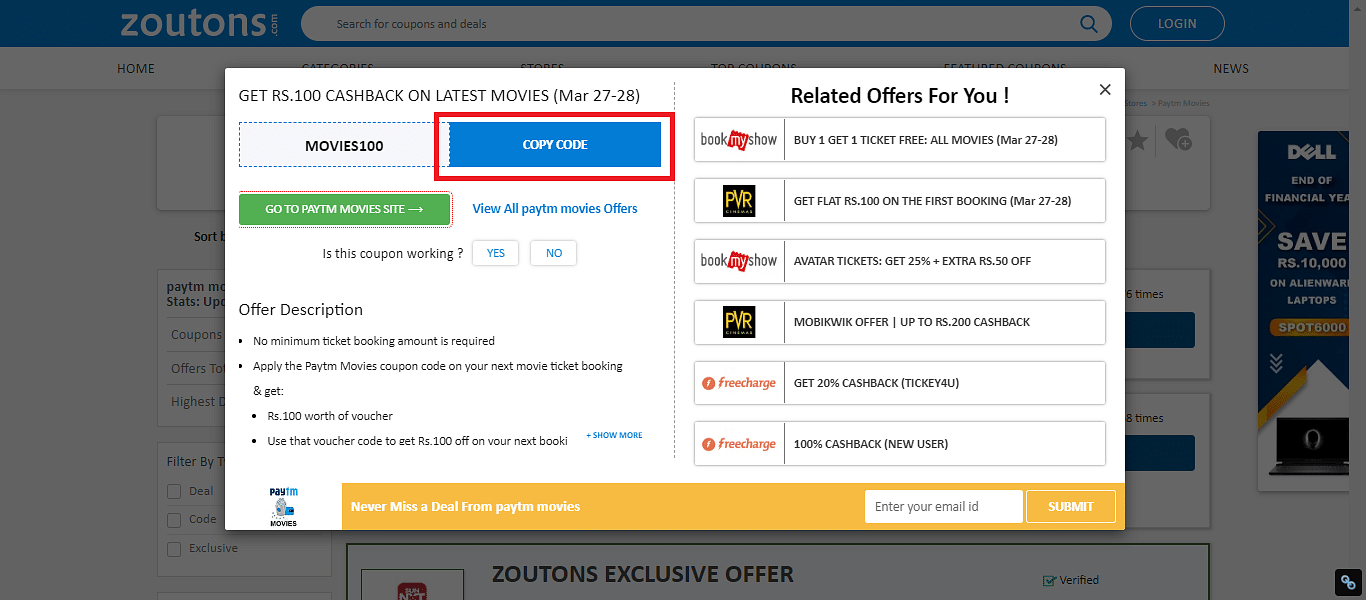The image size is (1366, 600).
Task: Select the MOVIES100 coupon code box
Action: (x=344, y=145)
